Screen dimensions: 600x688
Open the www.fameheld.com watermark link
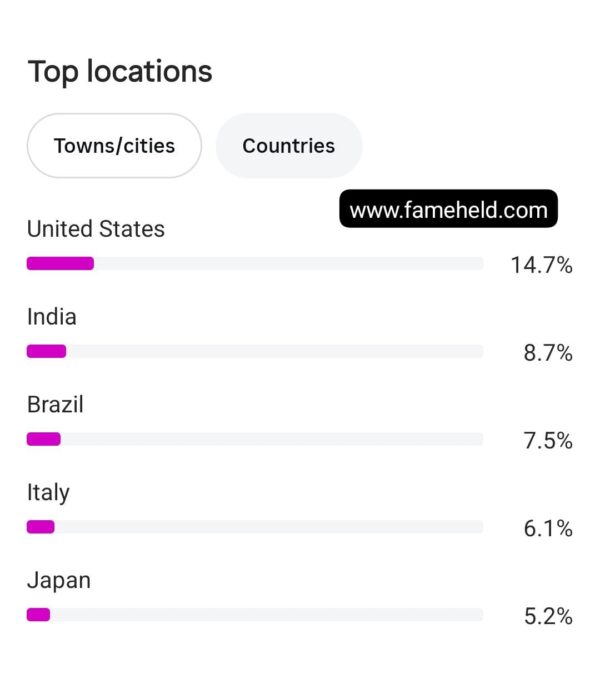449,209
